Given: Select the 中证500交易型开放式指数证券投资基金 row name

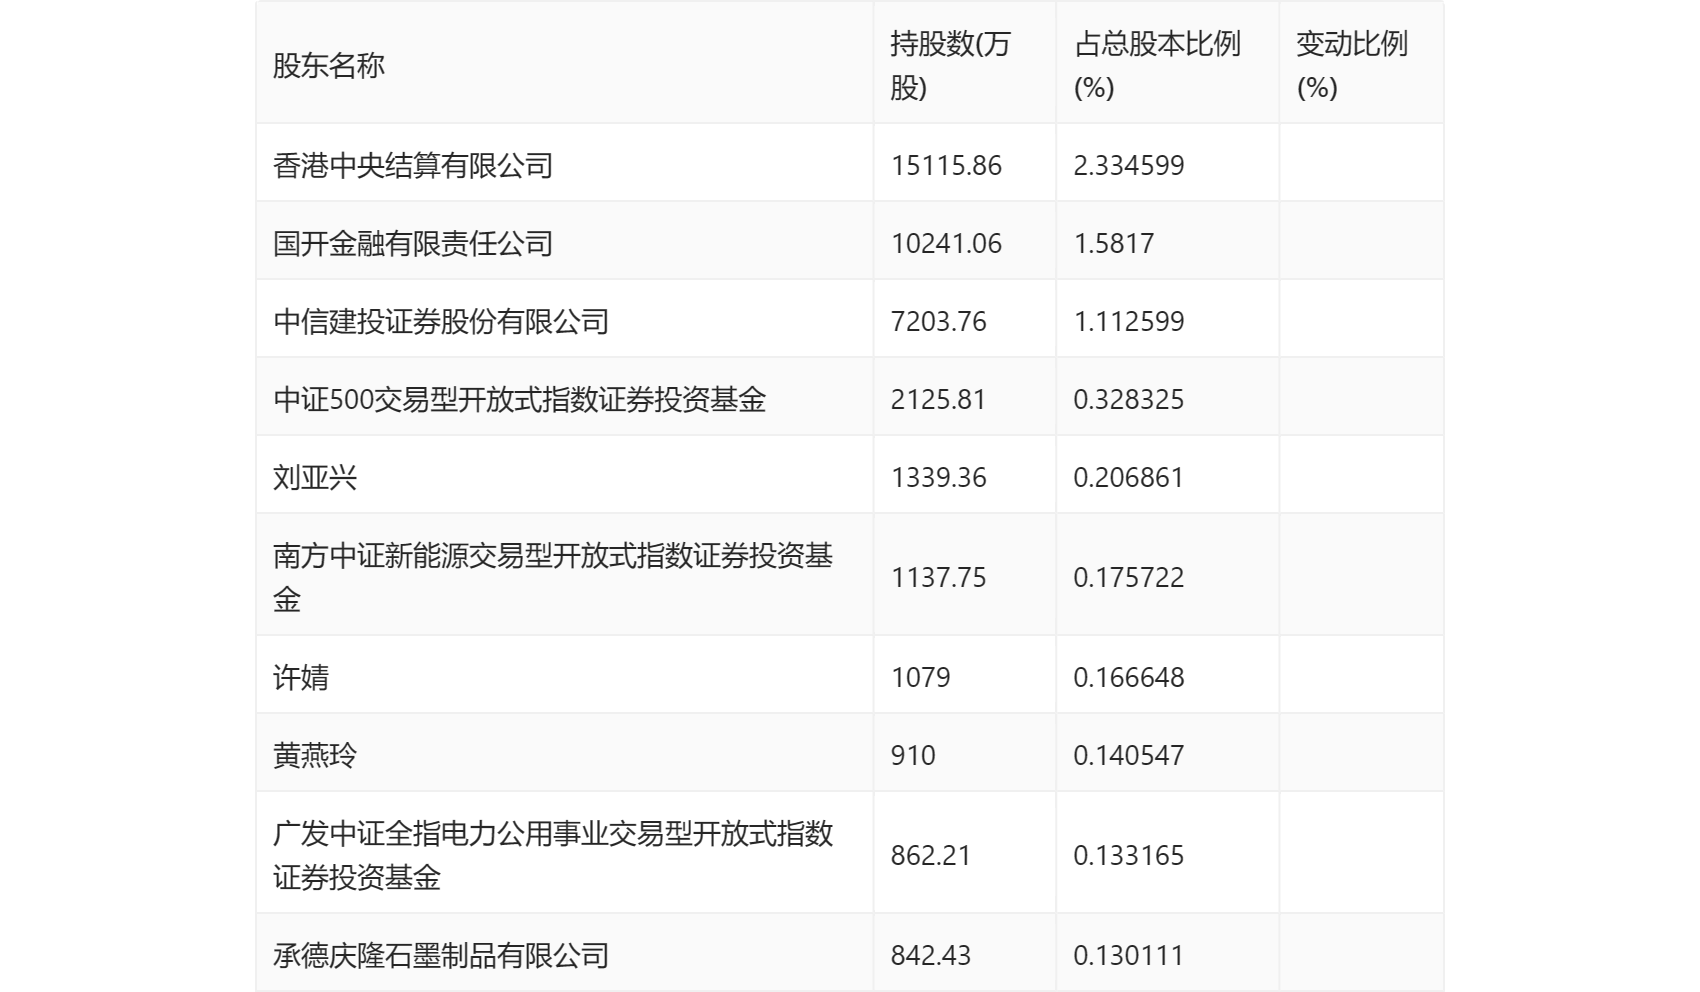Looking at the screenshot, I should pos(520,399).
